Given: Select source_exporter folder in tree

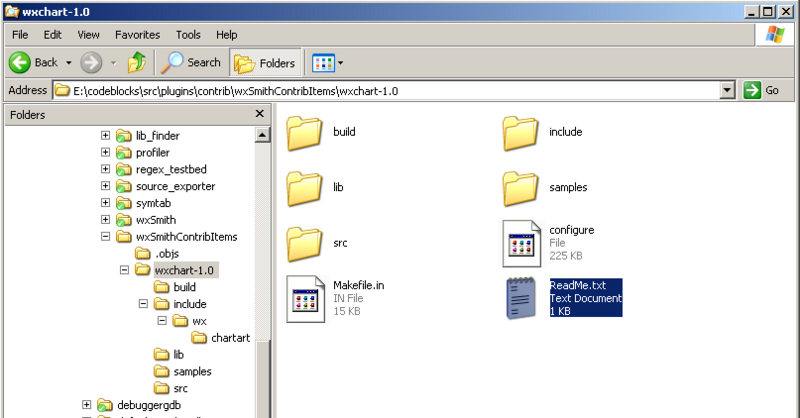Looking at the screenshot, I should [175, 186].
